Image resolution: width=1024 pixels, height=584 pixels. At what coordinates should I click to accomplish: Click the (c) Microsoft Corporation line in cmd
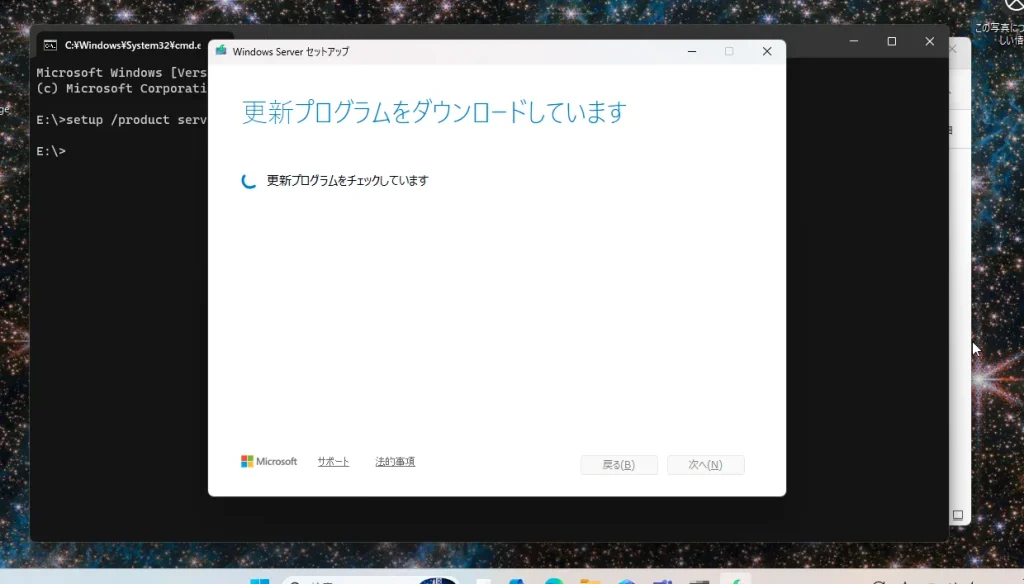click(121, 88)
